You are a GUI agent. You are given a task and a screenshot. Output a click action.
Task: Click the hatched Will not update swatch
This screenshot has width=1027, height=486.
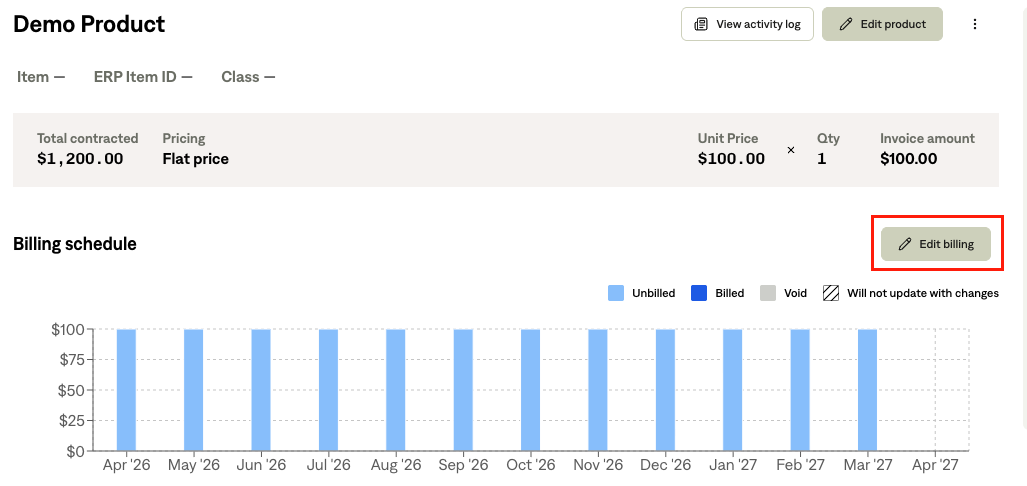[831, 293]
